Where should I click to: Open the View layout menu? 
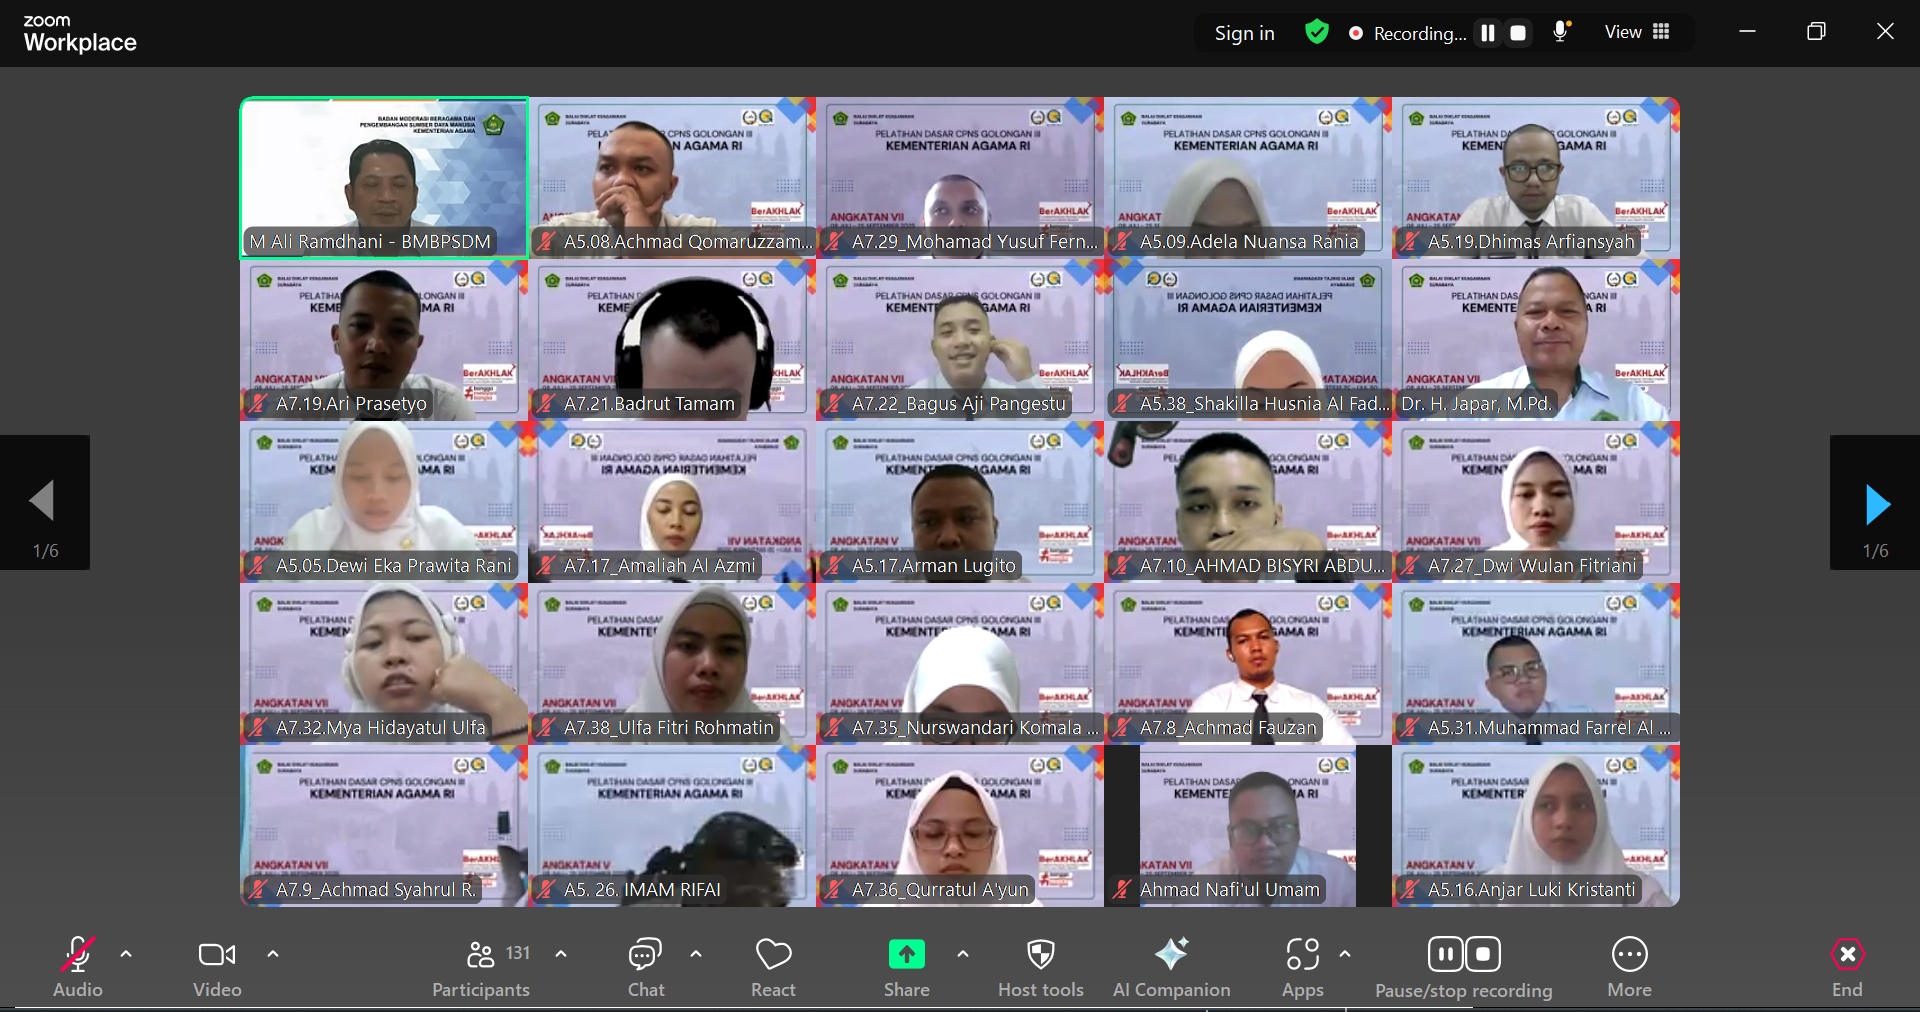pyautogui.click(x=1637, y=32)
